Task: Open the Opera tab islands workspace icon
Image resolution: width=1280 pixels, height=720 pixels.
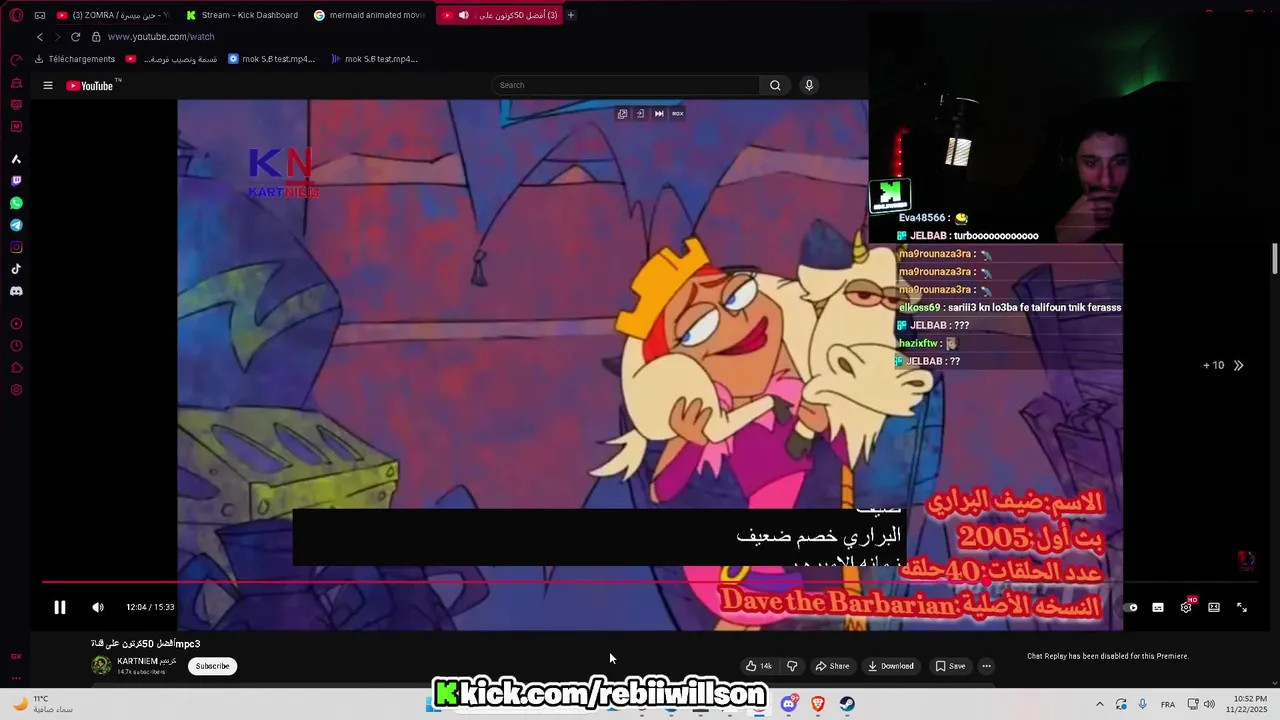Action: 40,15
